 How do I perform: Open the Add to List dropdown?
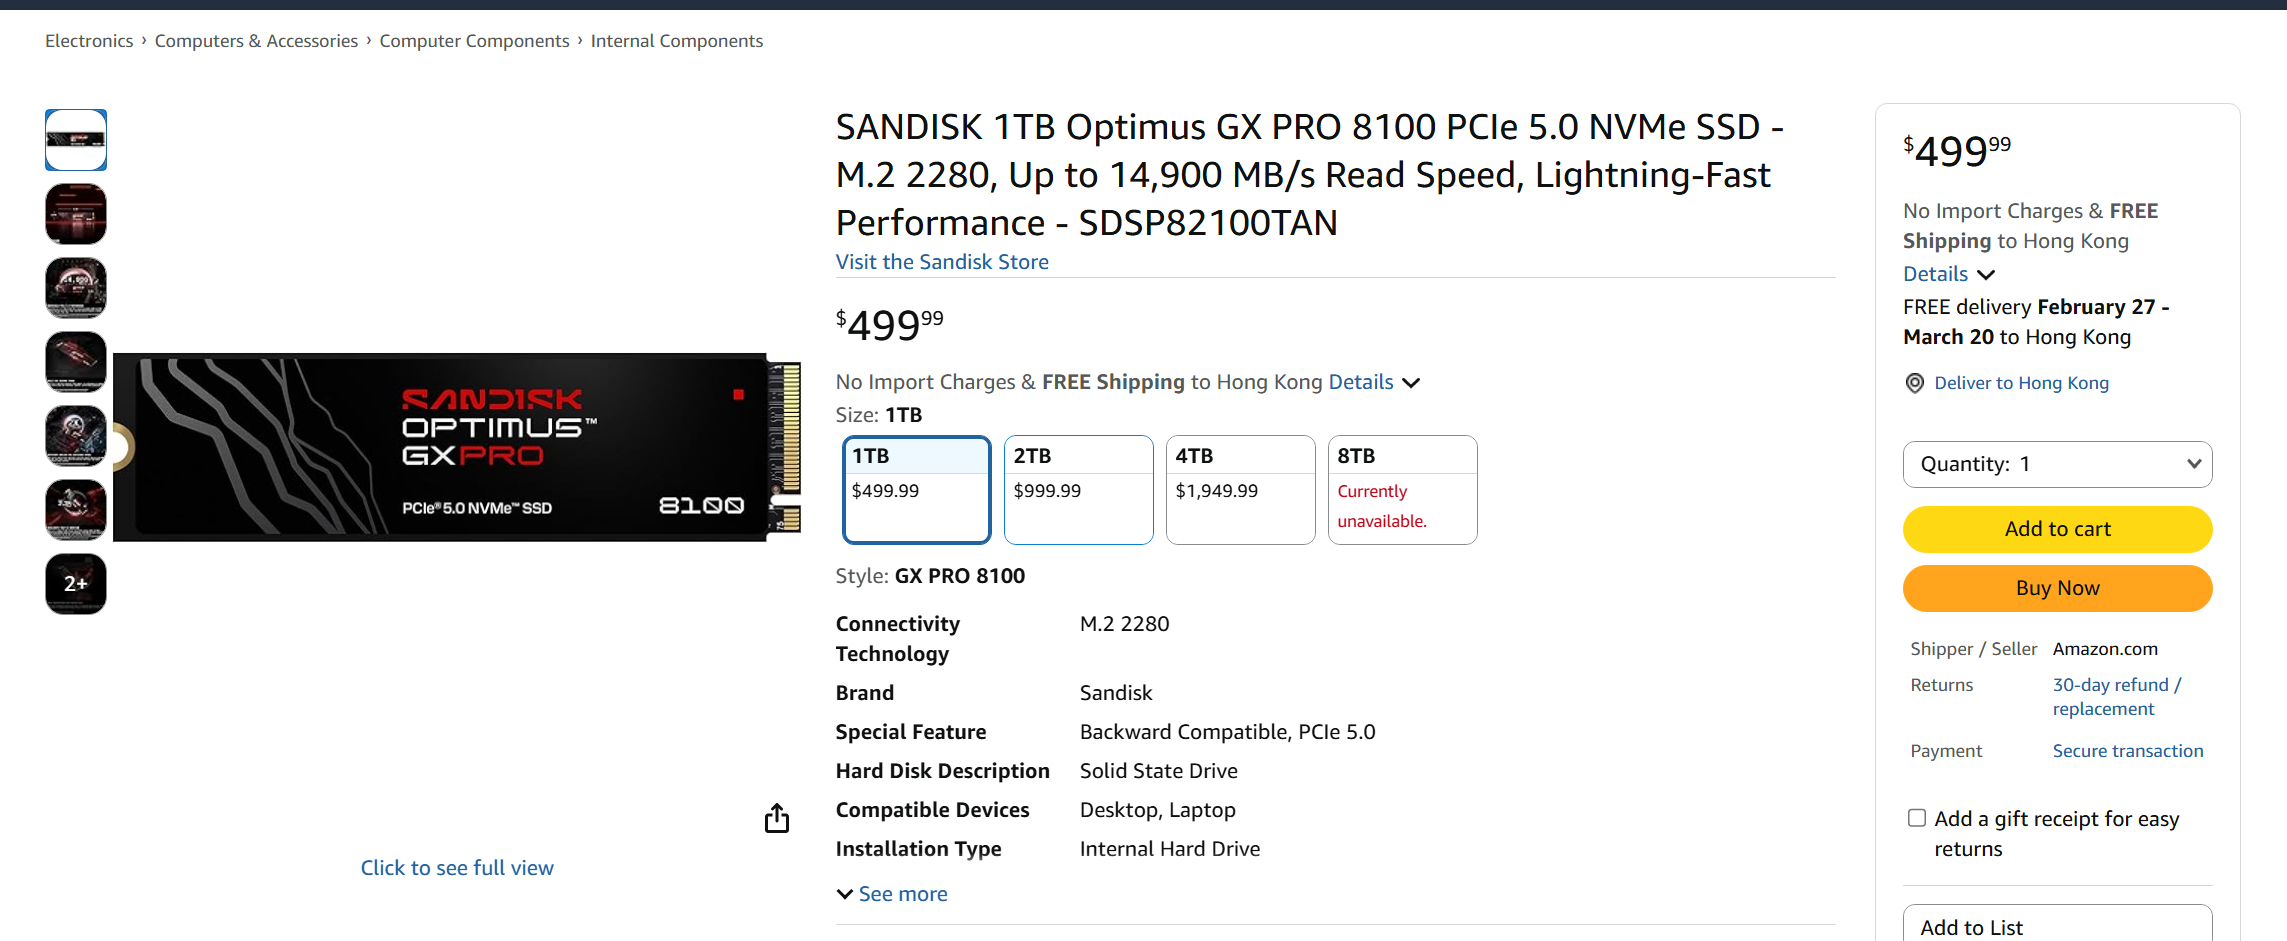point(2057,926)
